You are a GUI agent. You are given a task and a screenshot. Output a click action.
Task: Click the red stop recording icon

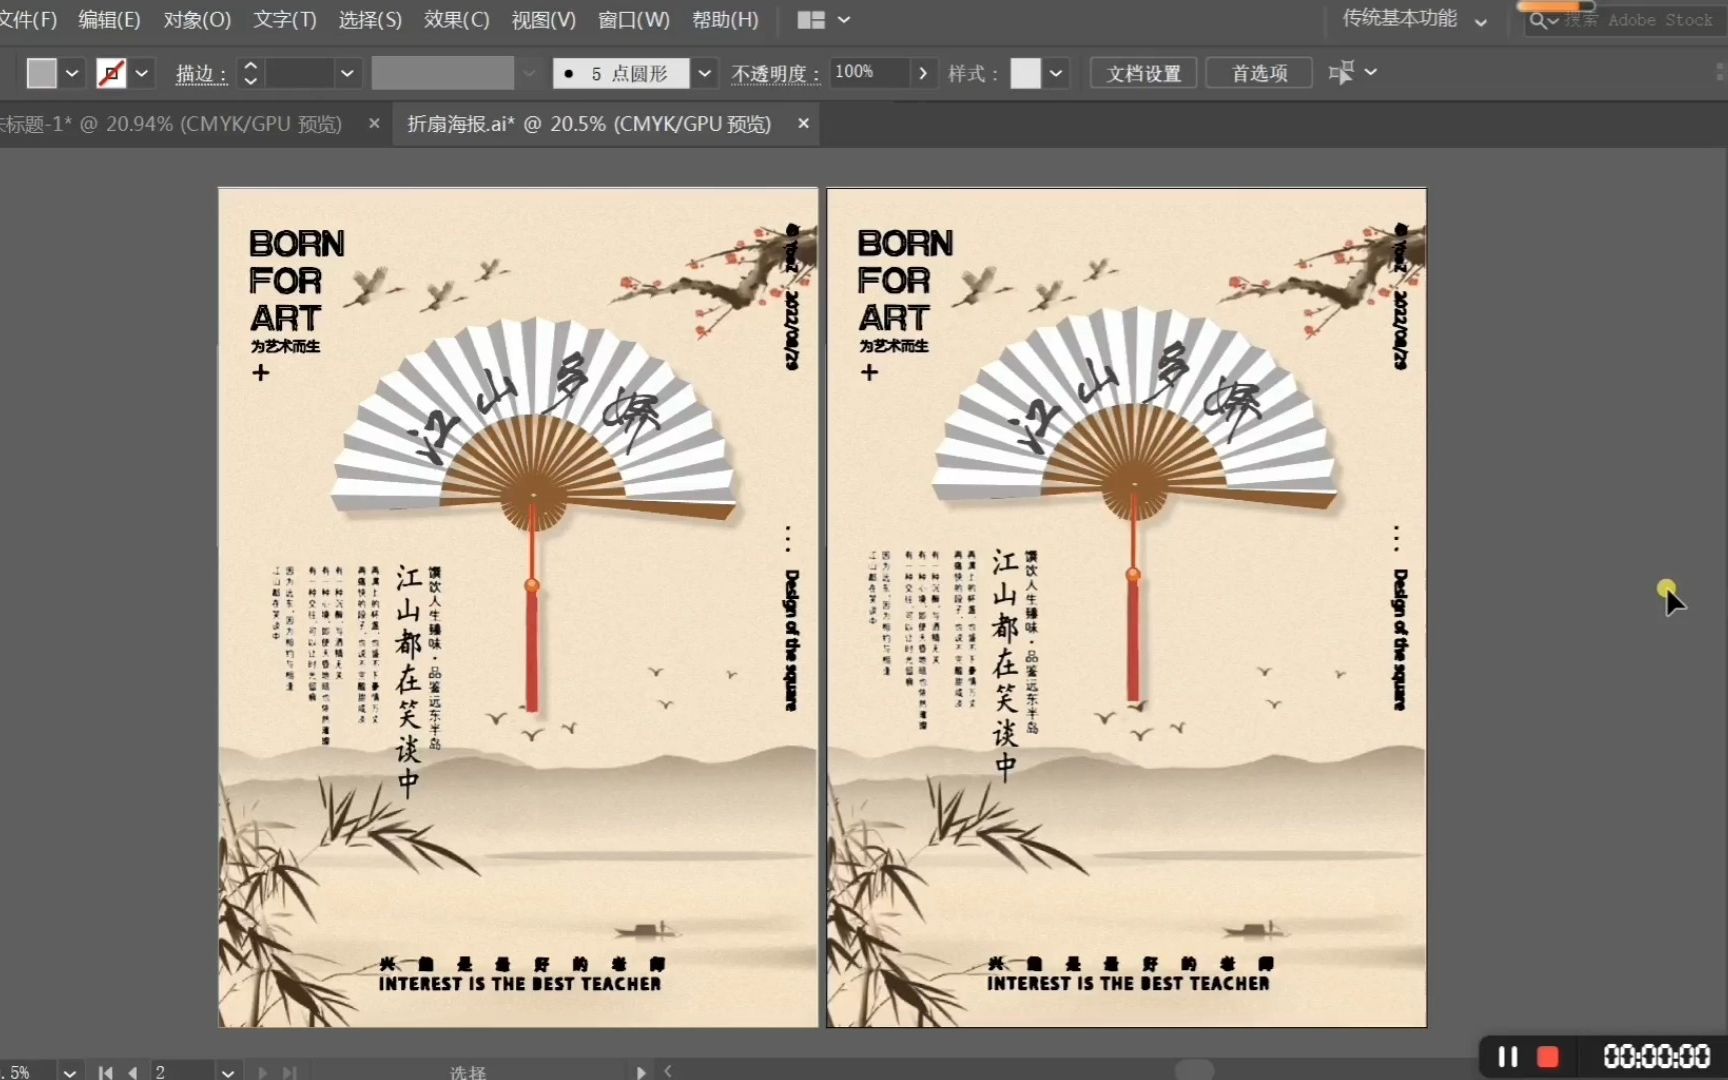1549,1056
